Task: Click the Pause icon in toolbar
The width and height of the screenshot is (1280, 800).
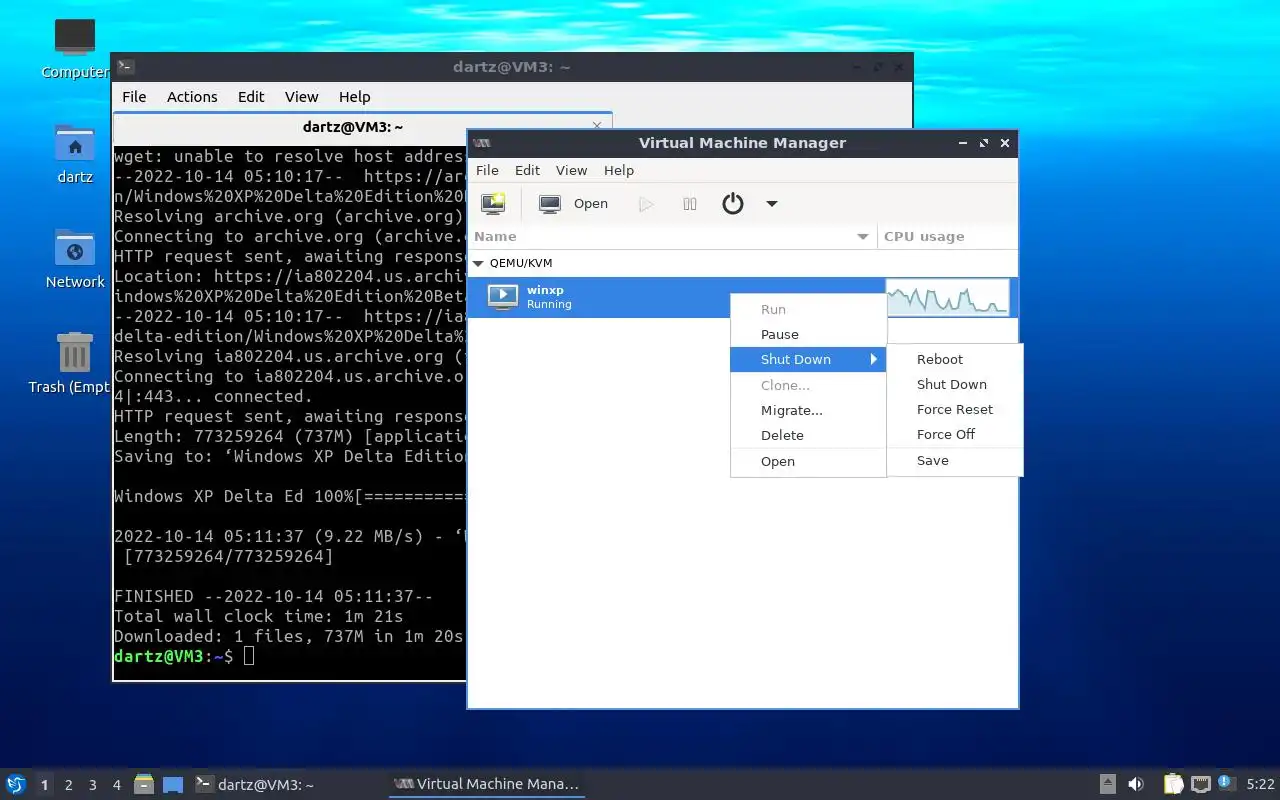Action: [x=690, y=204]
